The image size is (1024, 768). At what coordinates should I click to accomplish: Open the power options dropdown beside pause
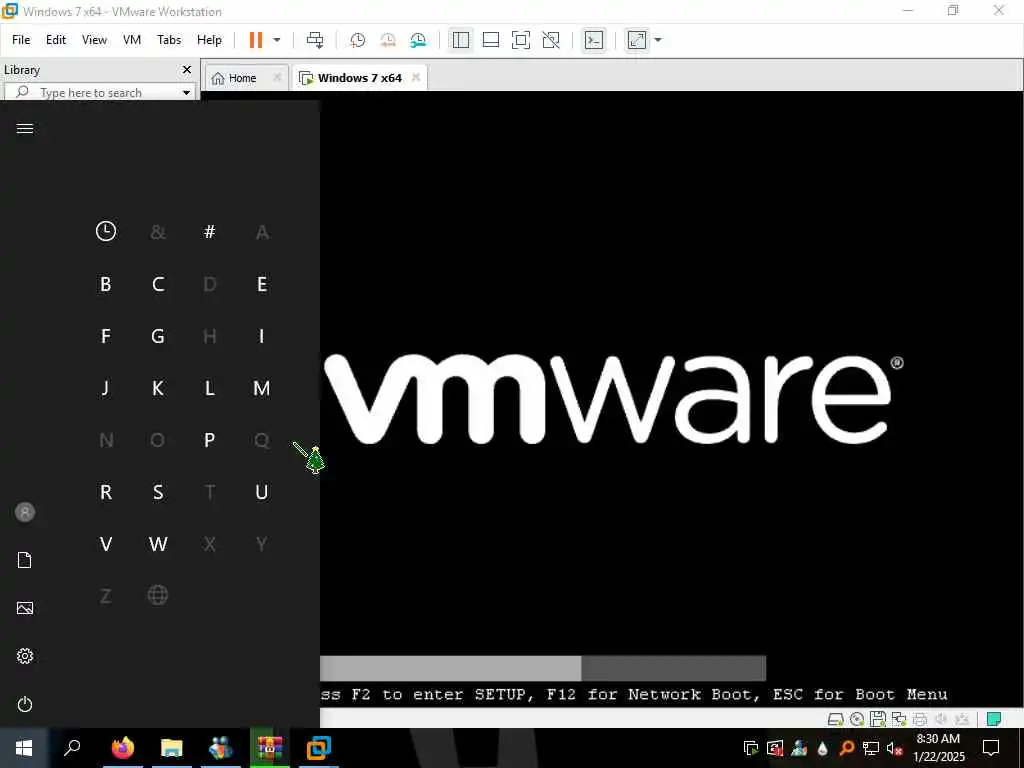tap(277, 40)
